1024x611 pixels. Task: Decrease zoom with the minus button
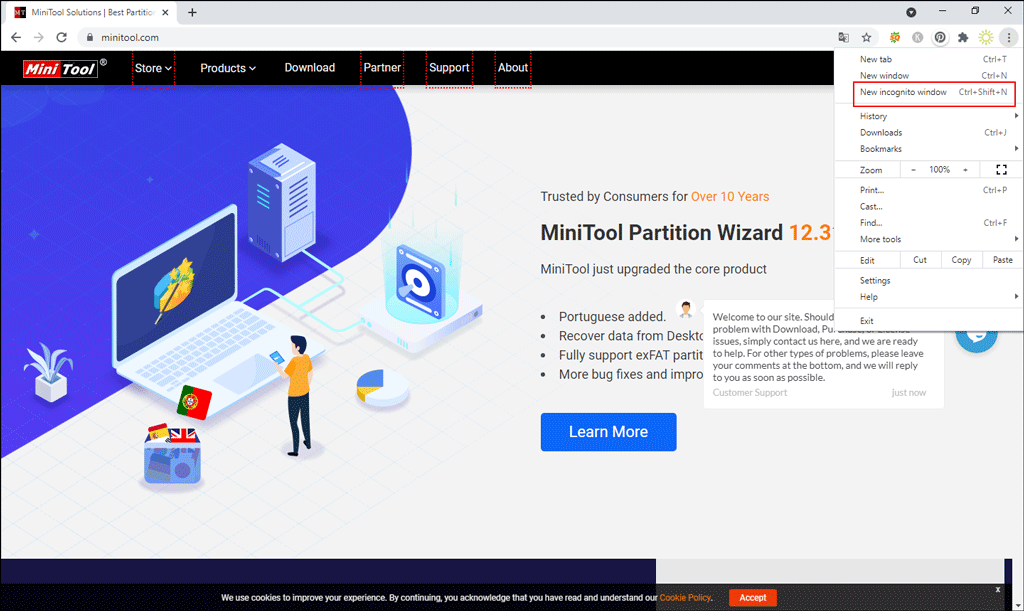(x=914, y=170)
